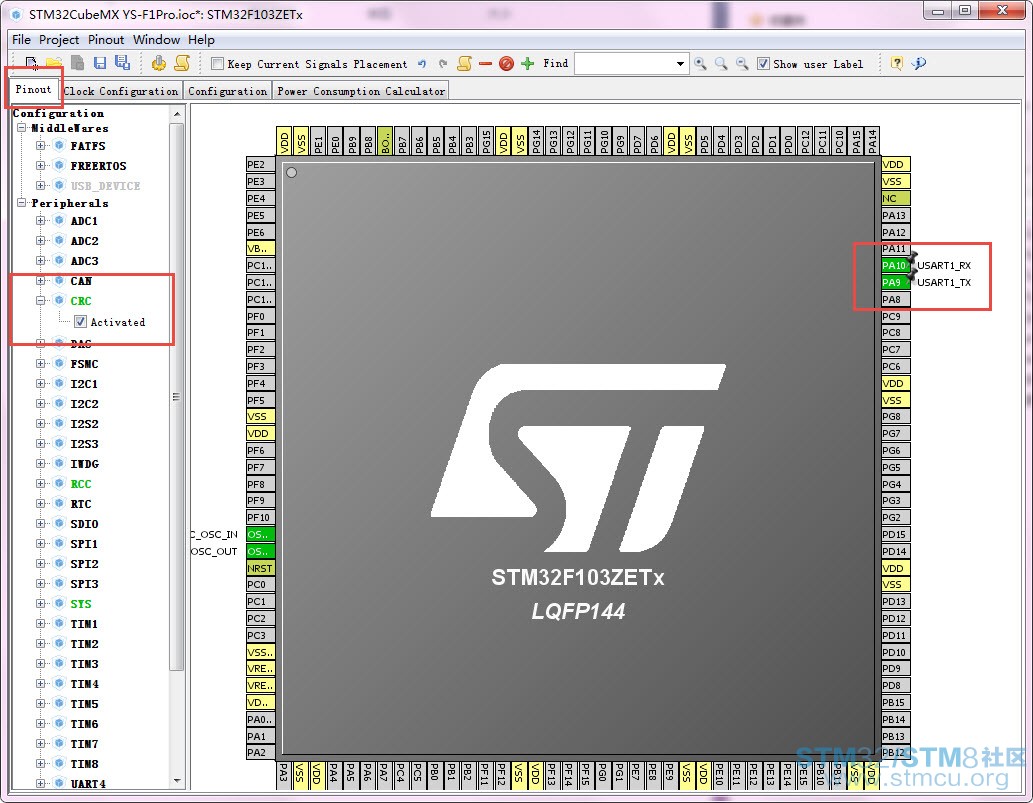Toggle Keep Current Signals Placement checkbox
This screenshot has height=803, width=1033.
tap(217, 64)
